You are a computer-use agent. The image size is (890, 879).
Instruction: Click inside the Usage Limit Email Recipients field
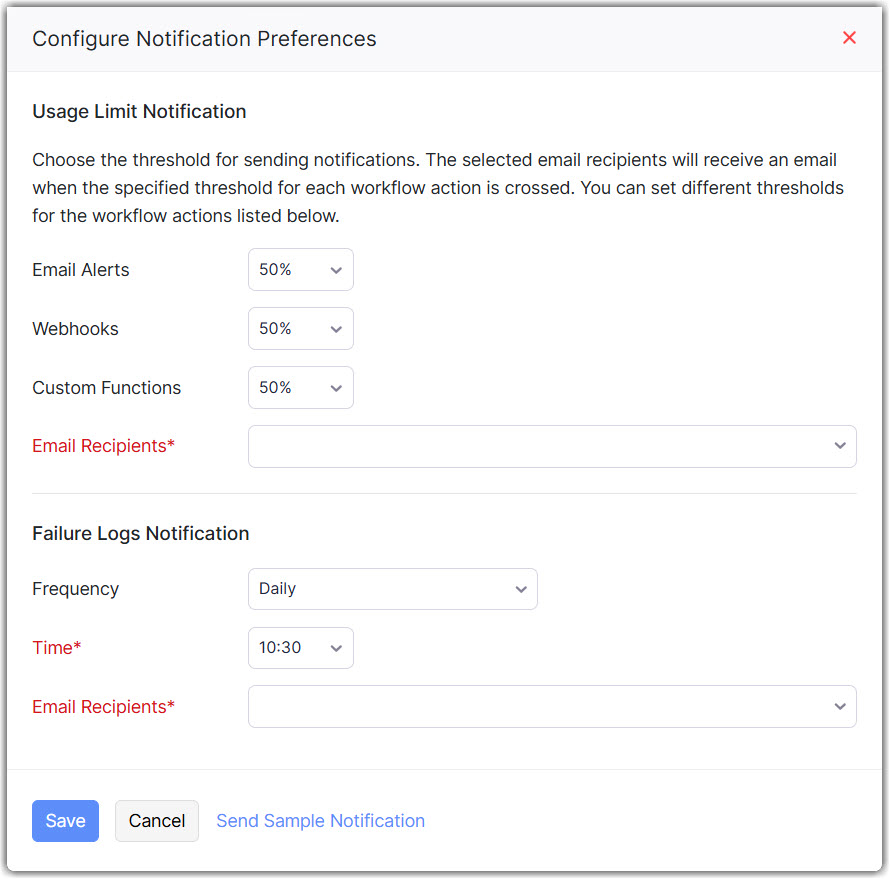tap(540, 446)
